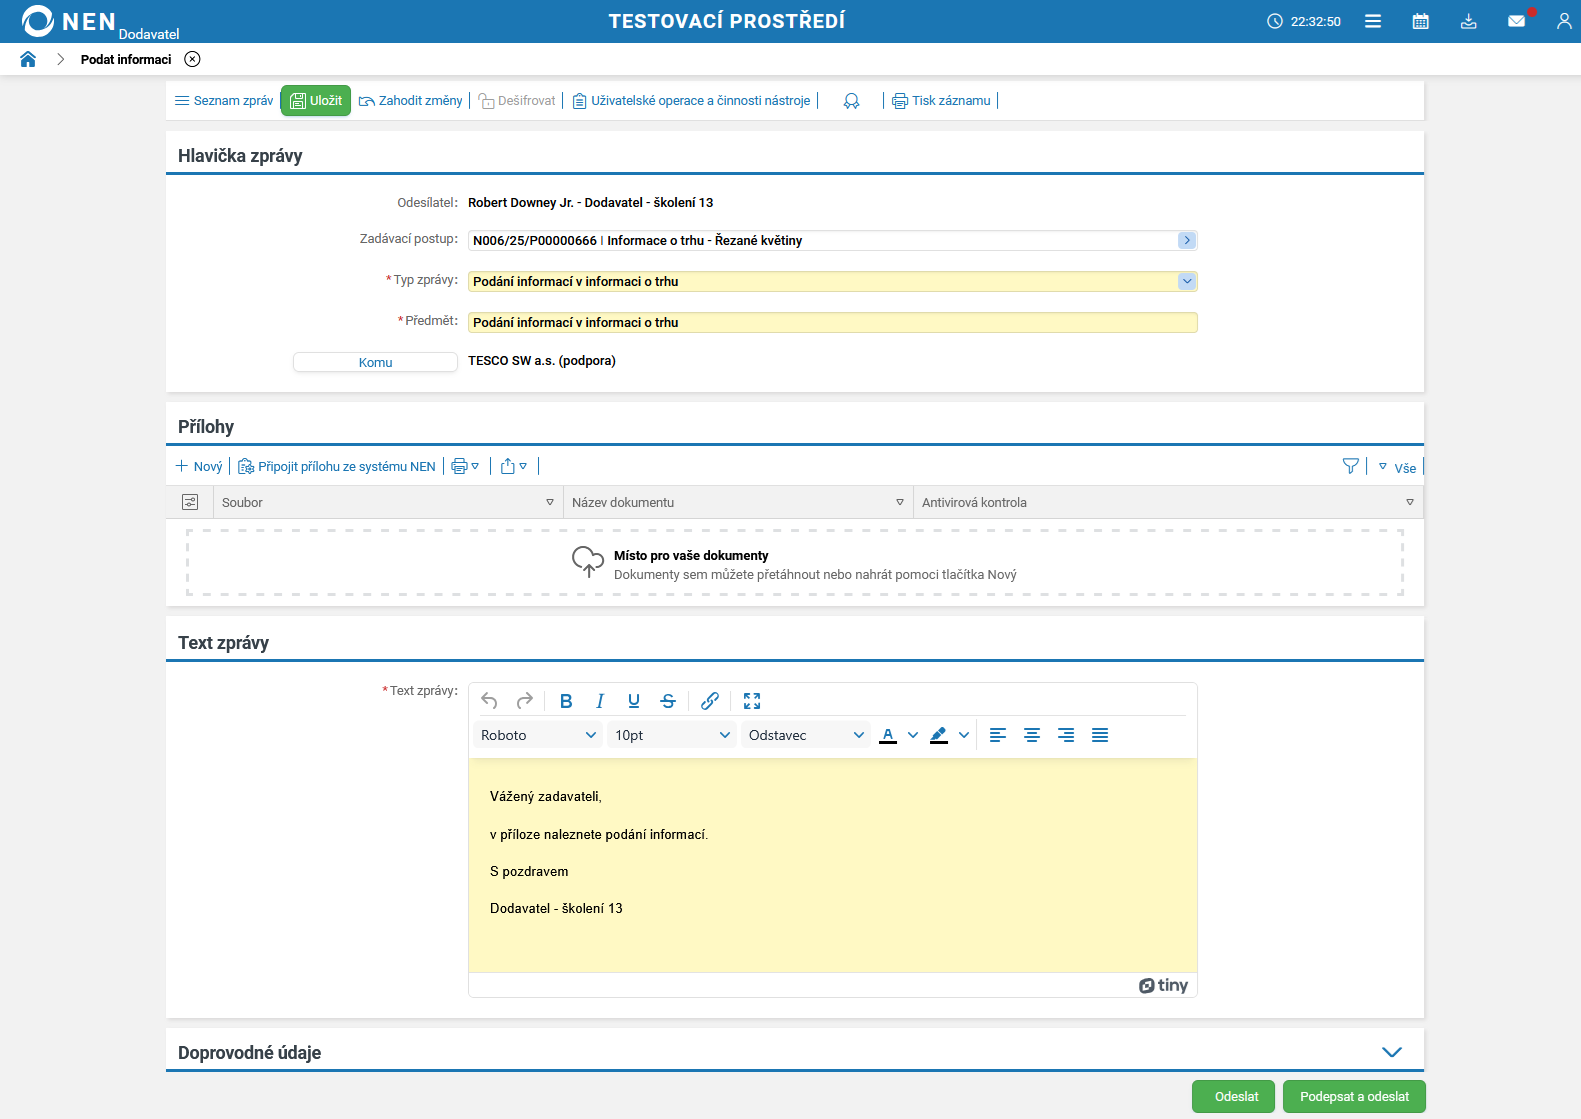Open Seznam zpráv from toolbar

(x=224, y=101)
